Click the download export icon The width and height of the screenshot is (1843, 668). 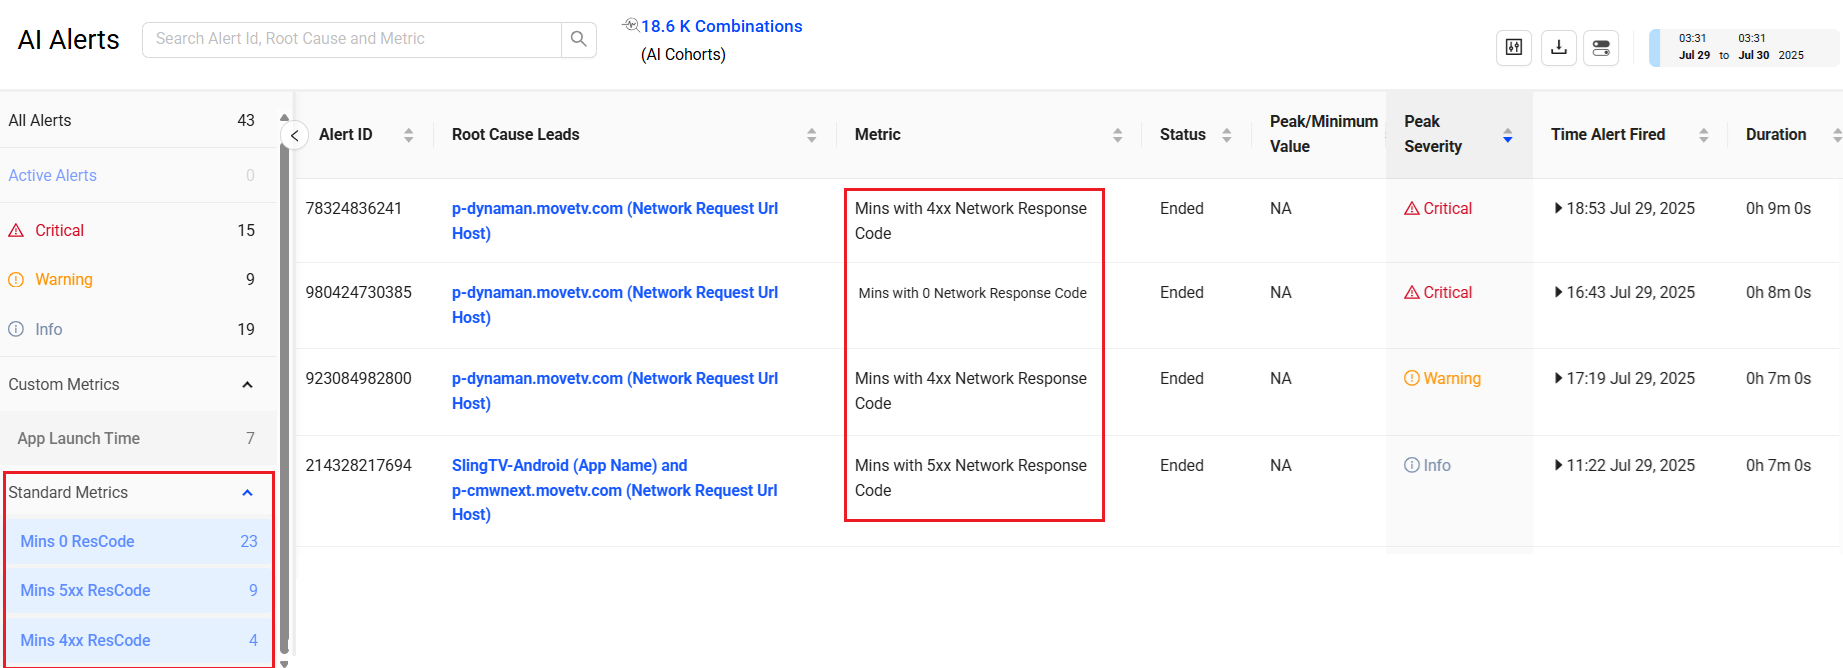[1558, 48]
